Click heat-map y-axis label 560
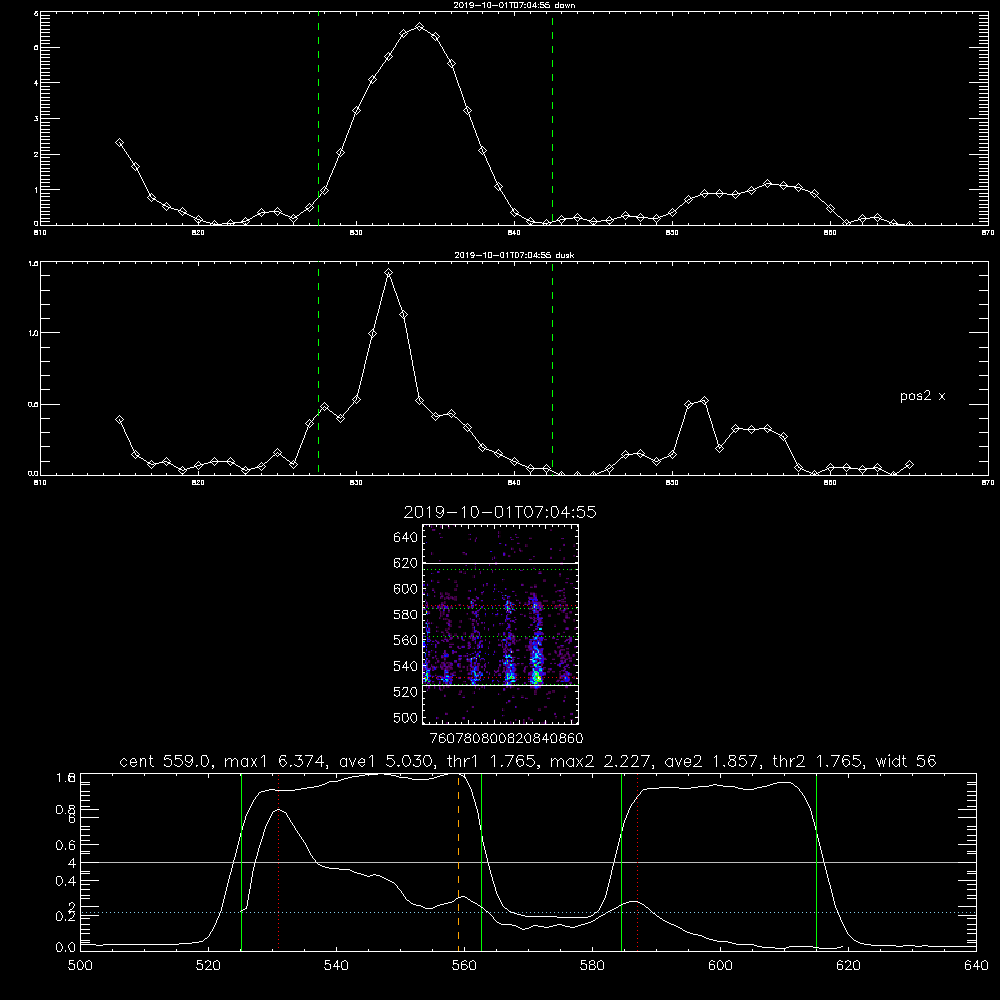The image size is (1000, 1000). (x=406, y=640)
